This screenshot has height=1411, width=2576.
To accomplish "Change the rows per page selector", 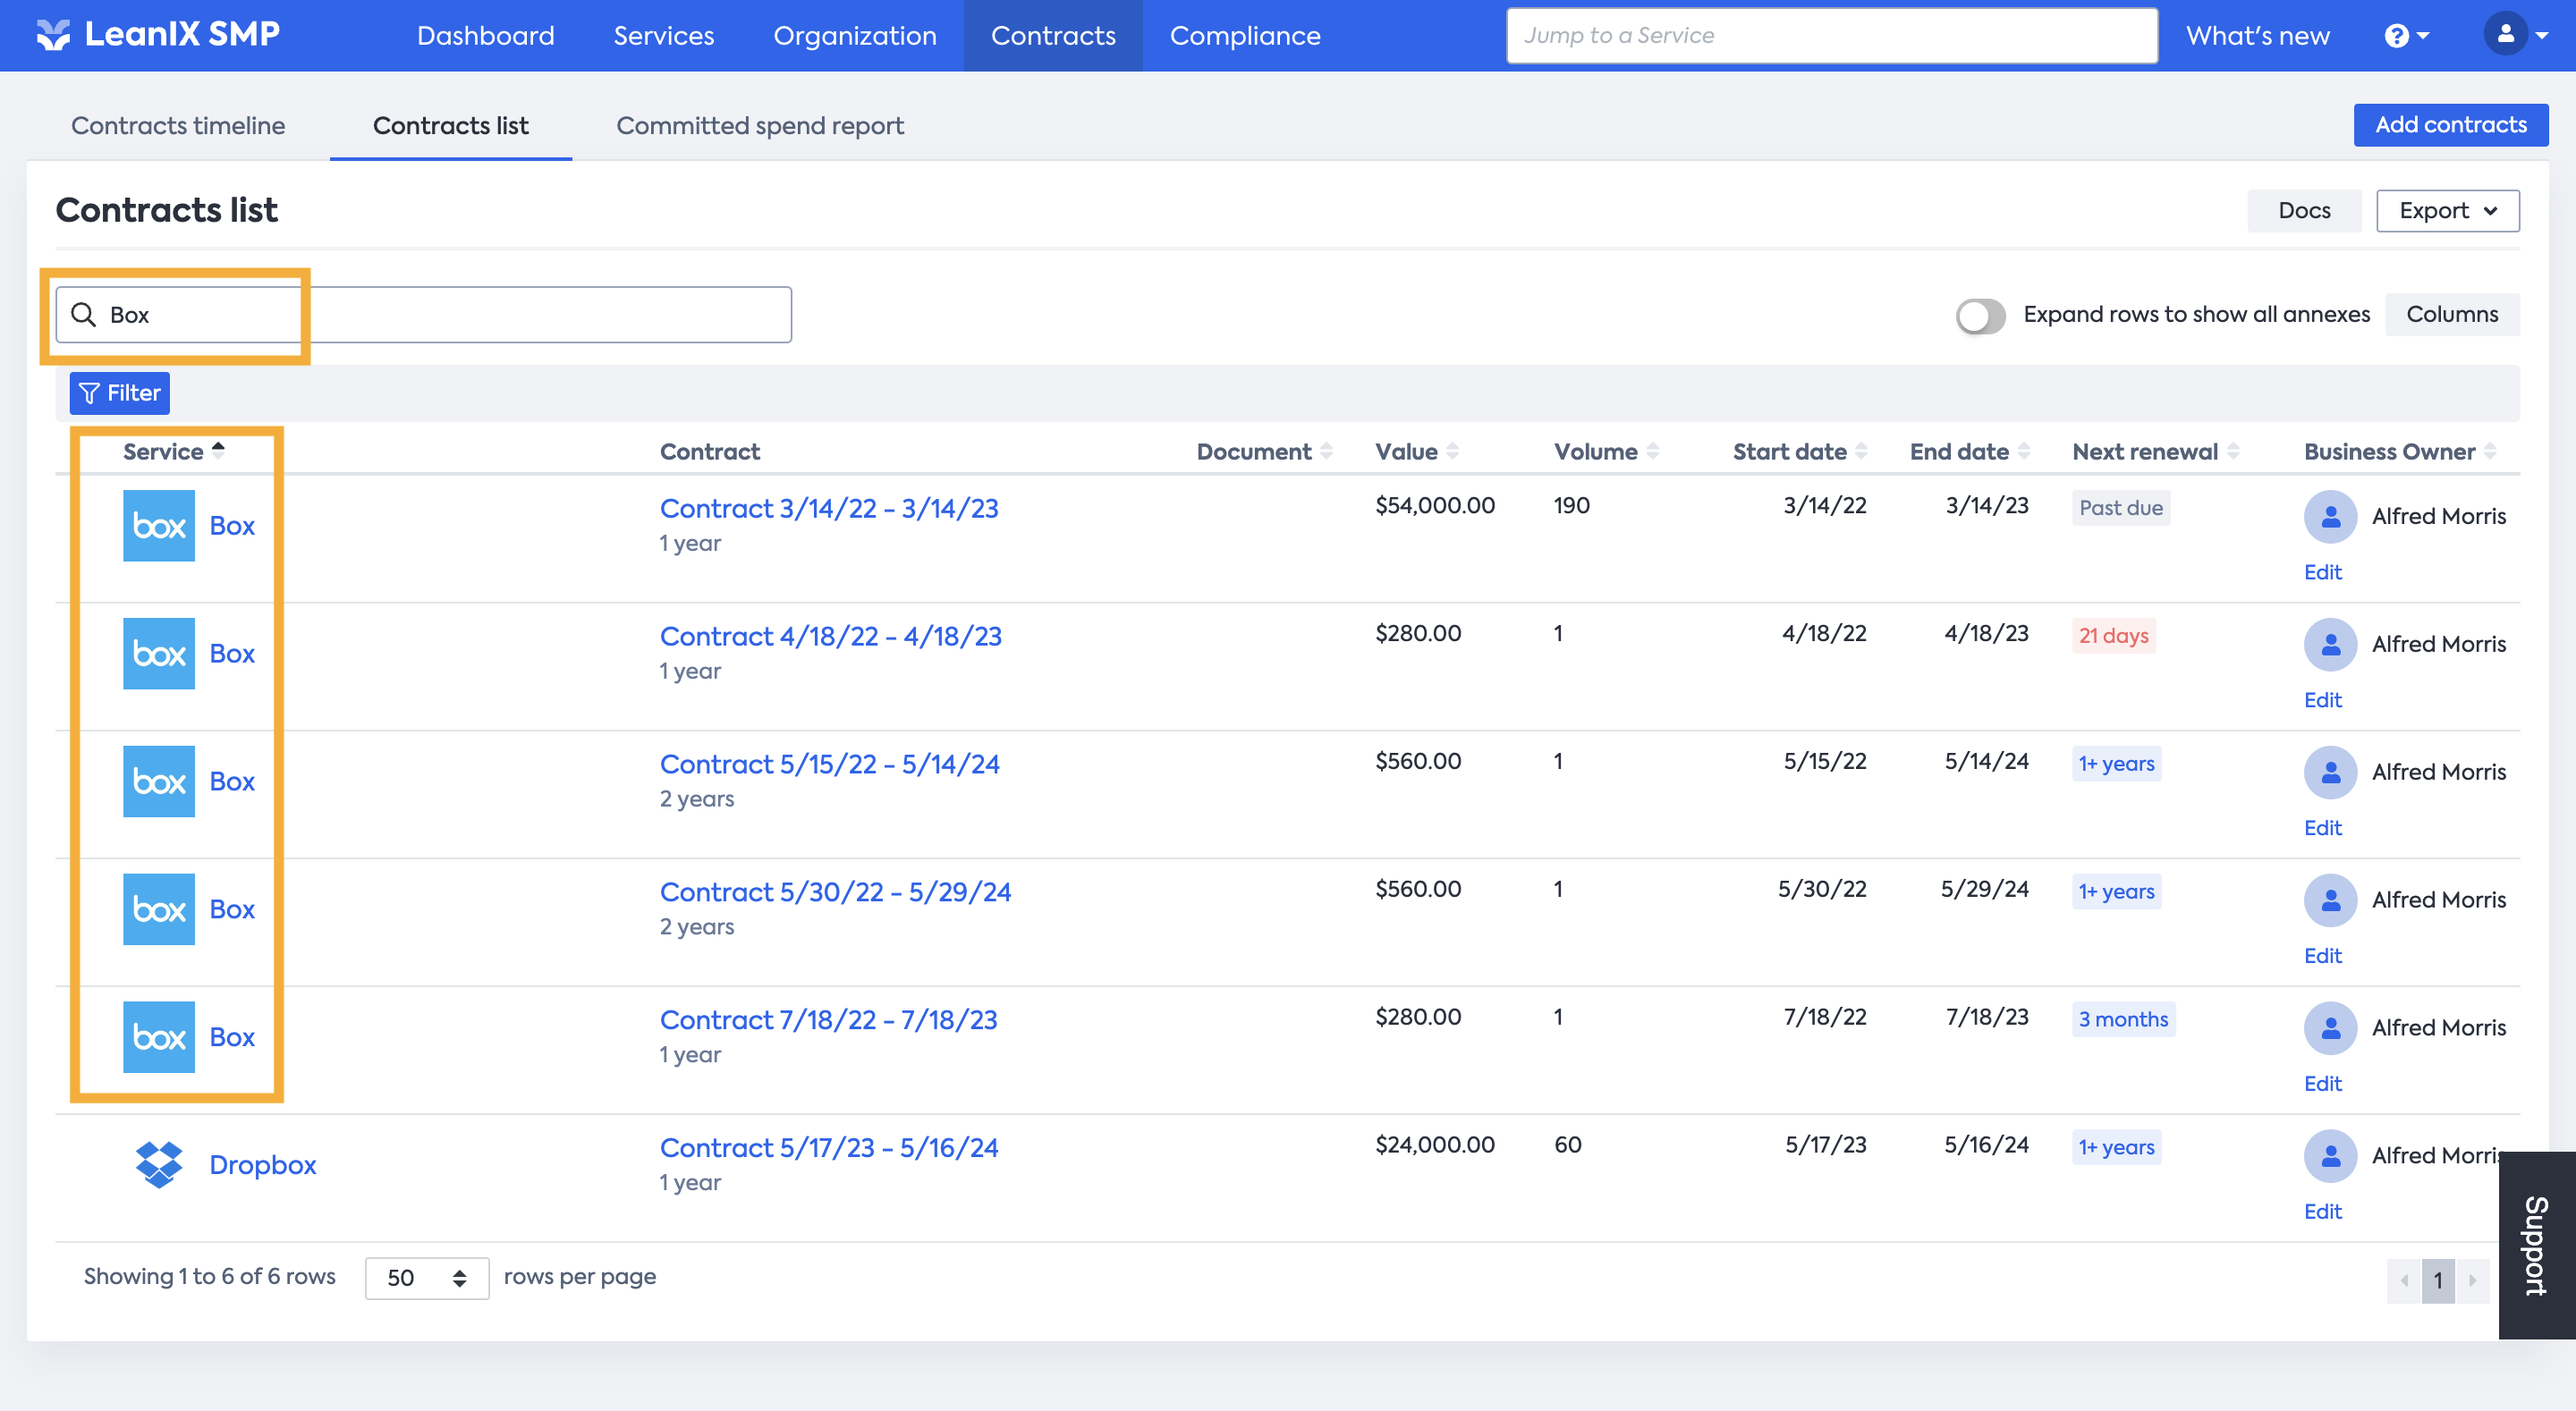I will pos(427,1278).
